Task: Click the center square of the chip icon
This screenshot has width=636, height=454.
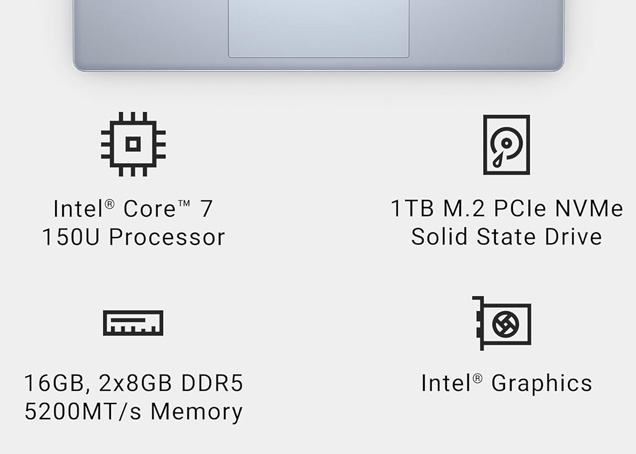Action: coord(133,144)
